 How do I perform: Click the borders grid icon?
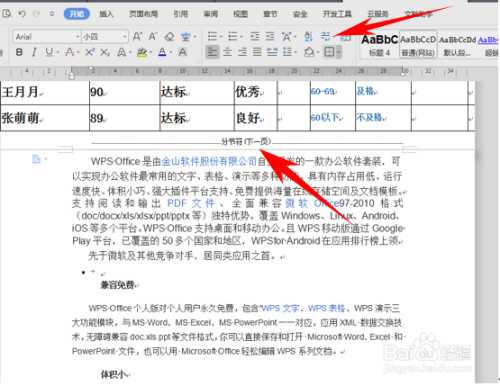329,52
